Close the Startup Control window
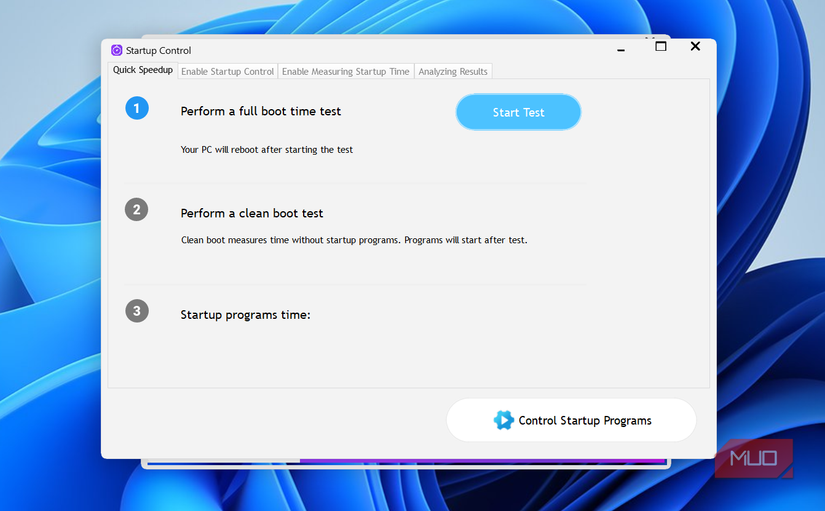Viewport: 825px width, 511px height. 695,46
